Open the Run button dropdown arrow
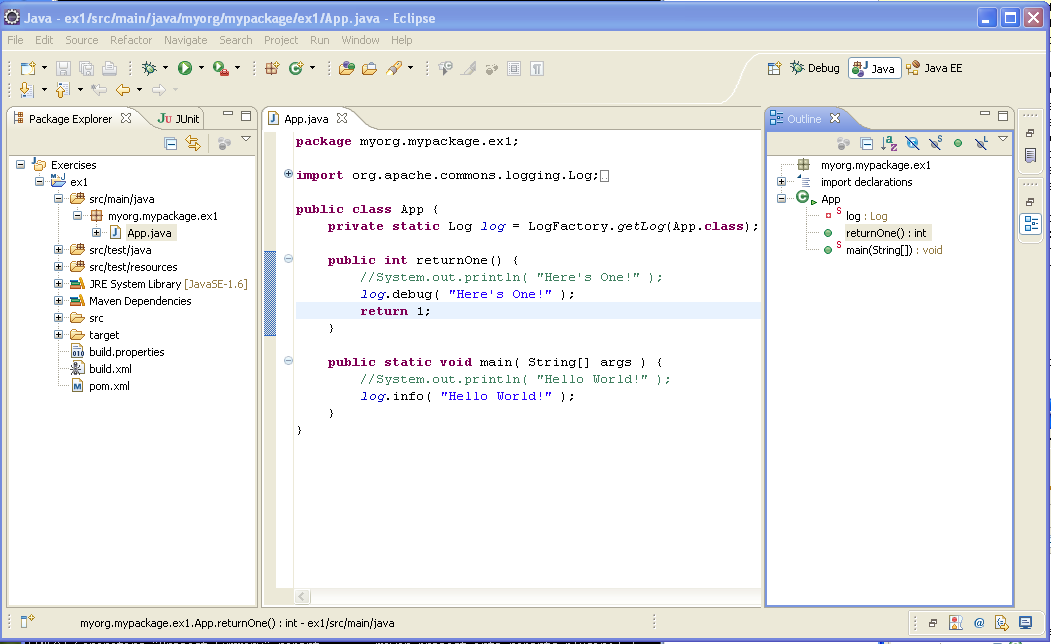 click(x=201, y=68)
